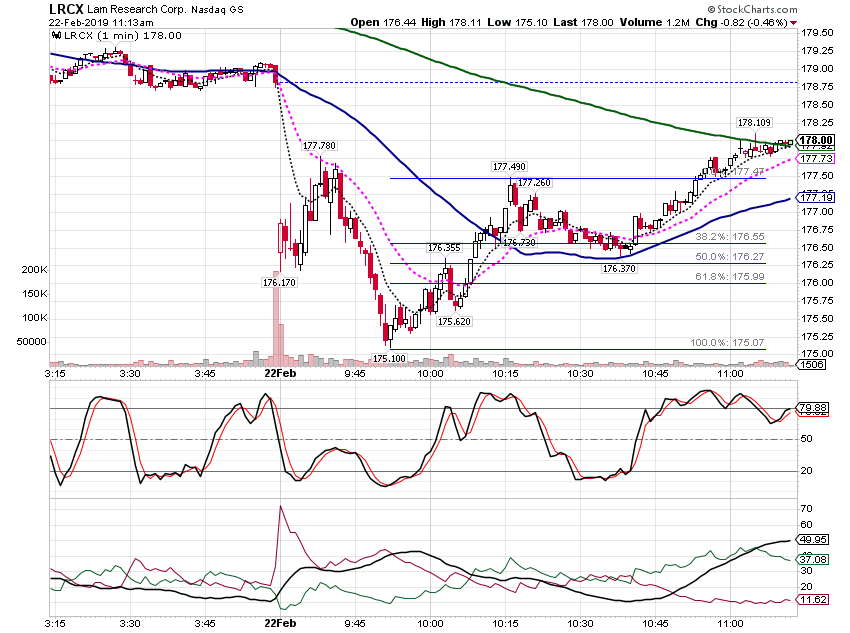Click the red 11.62 indicator tag
Image resolution: width=850 pixels, height=633 pixels.
[x=813, y=599]
